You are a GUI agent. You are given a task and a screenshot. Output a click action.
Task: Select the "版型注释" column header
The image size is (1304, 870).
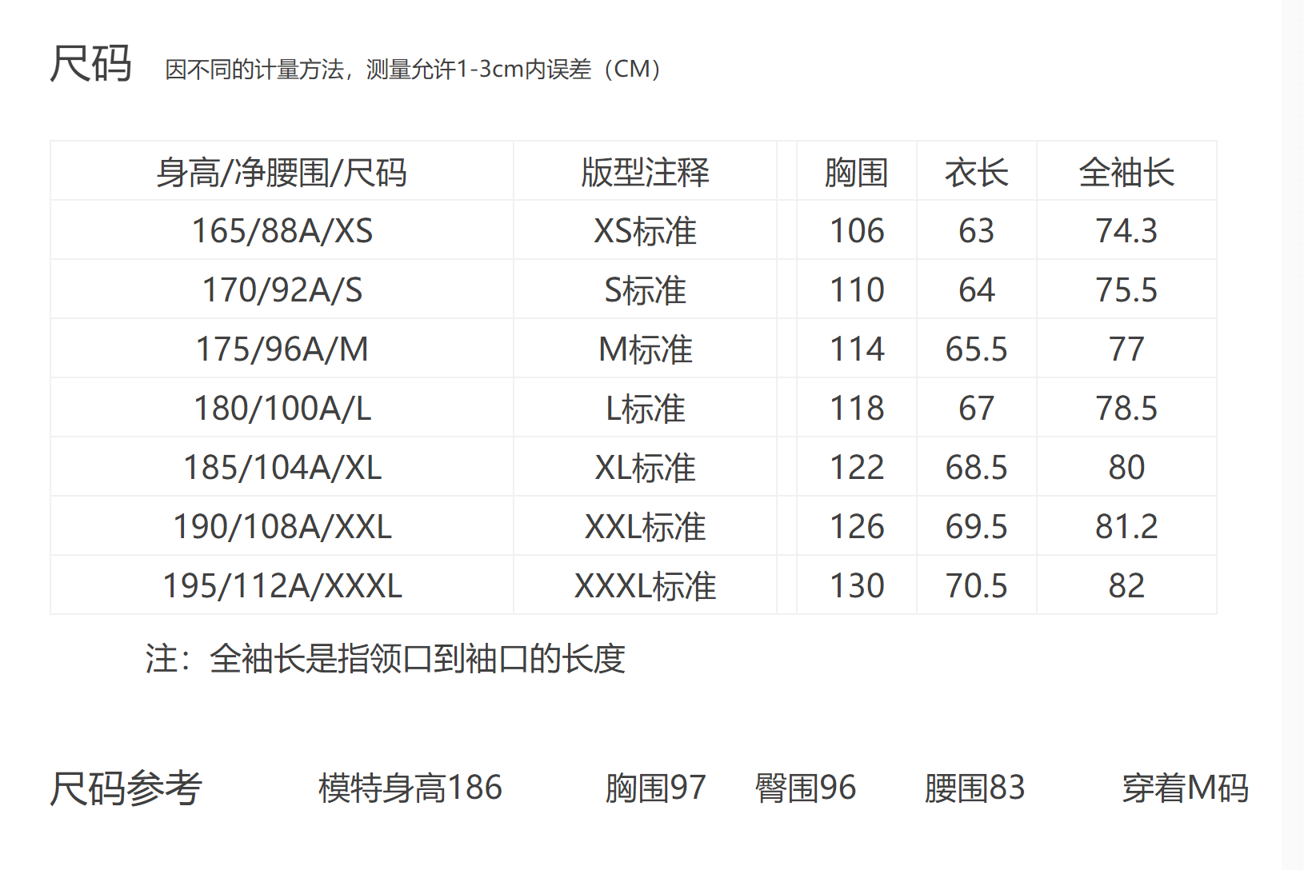645,173
